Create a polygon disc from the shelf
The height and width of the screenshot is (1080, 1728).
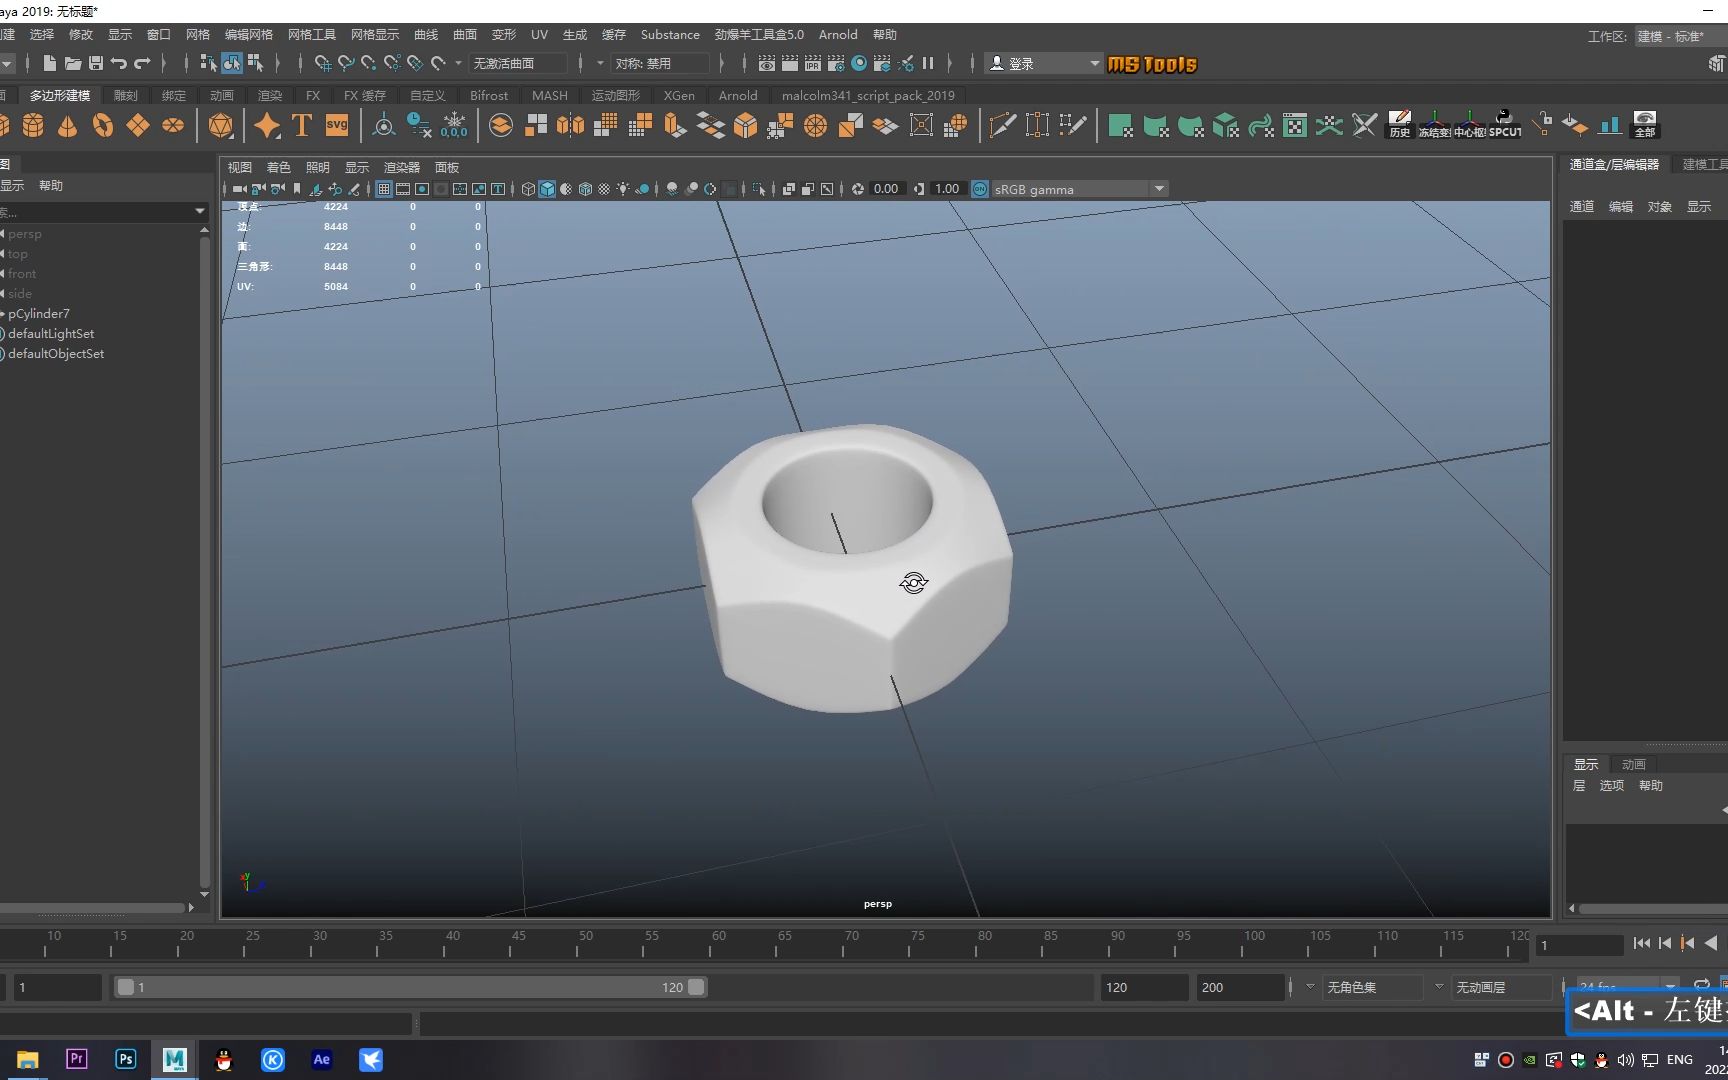pyautogui.click(x=173, y=126)
